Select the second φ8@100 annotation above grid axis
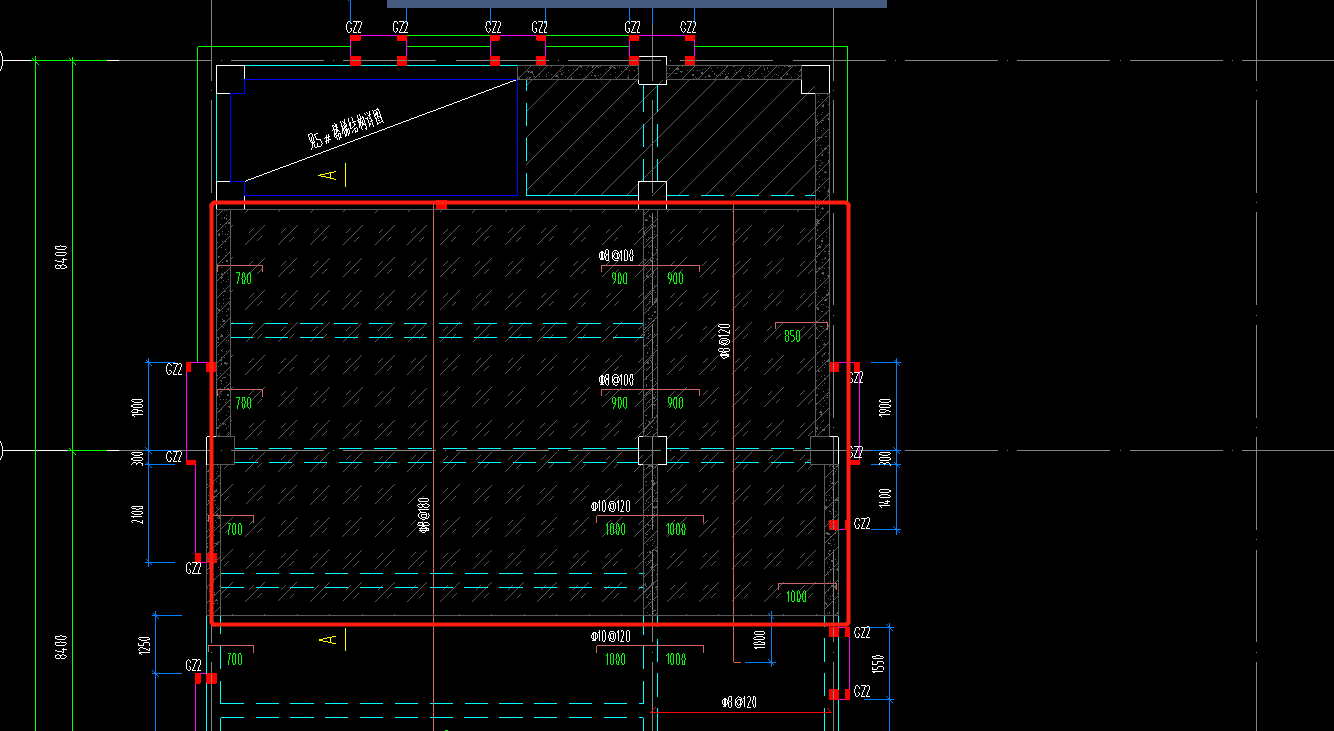The image size is (1334, 731). (x=616, y=380)
